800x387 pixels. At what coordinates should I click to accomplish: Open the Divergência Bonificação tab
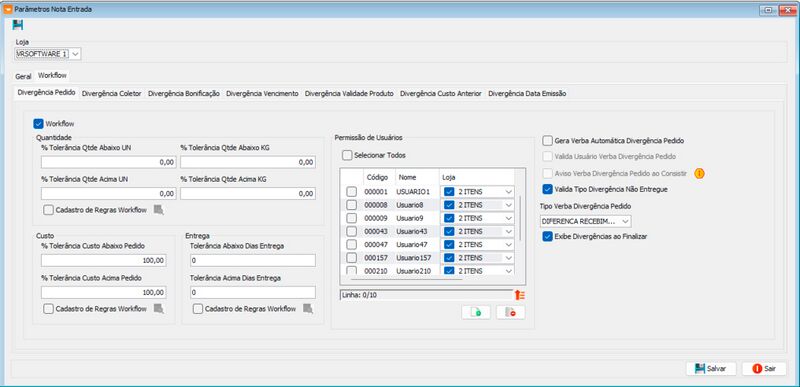pos(184,93)
